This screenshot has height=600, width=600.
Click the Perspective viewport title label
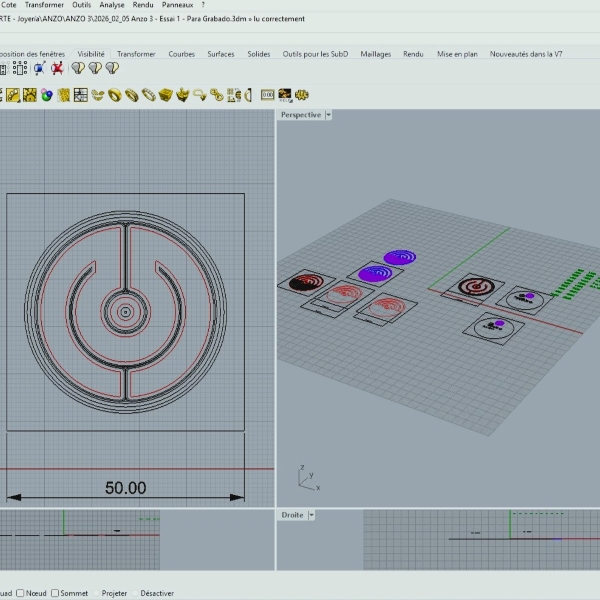(x=300, y=115)
